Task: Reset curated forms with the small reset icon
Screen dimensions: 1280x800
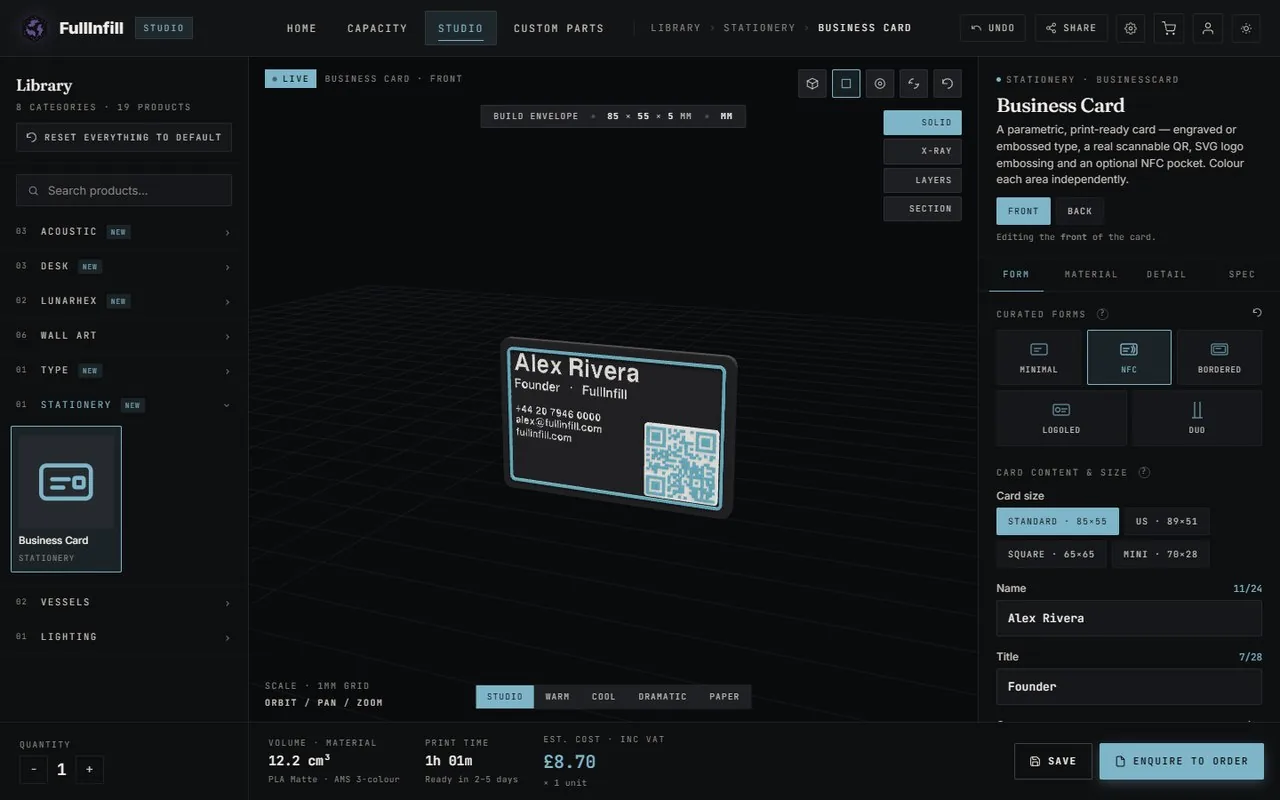Action: (x=1257, y=313)
